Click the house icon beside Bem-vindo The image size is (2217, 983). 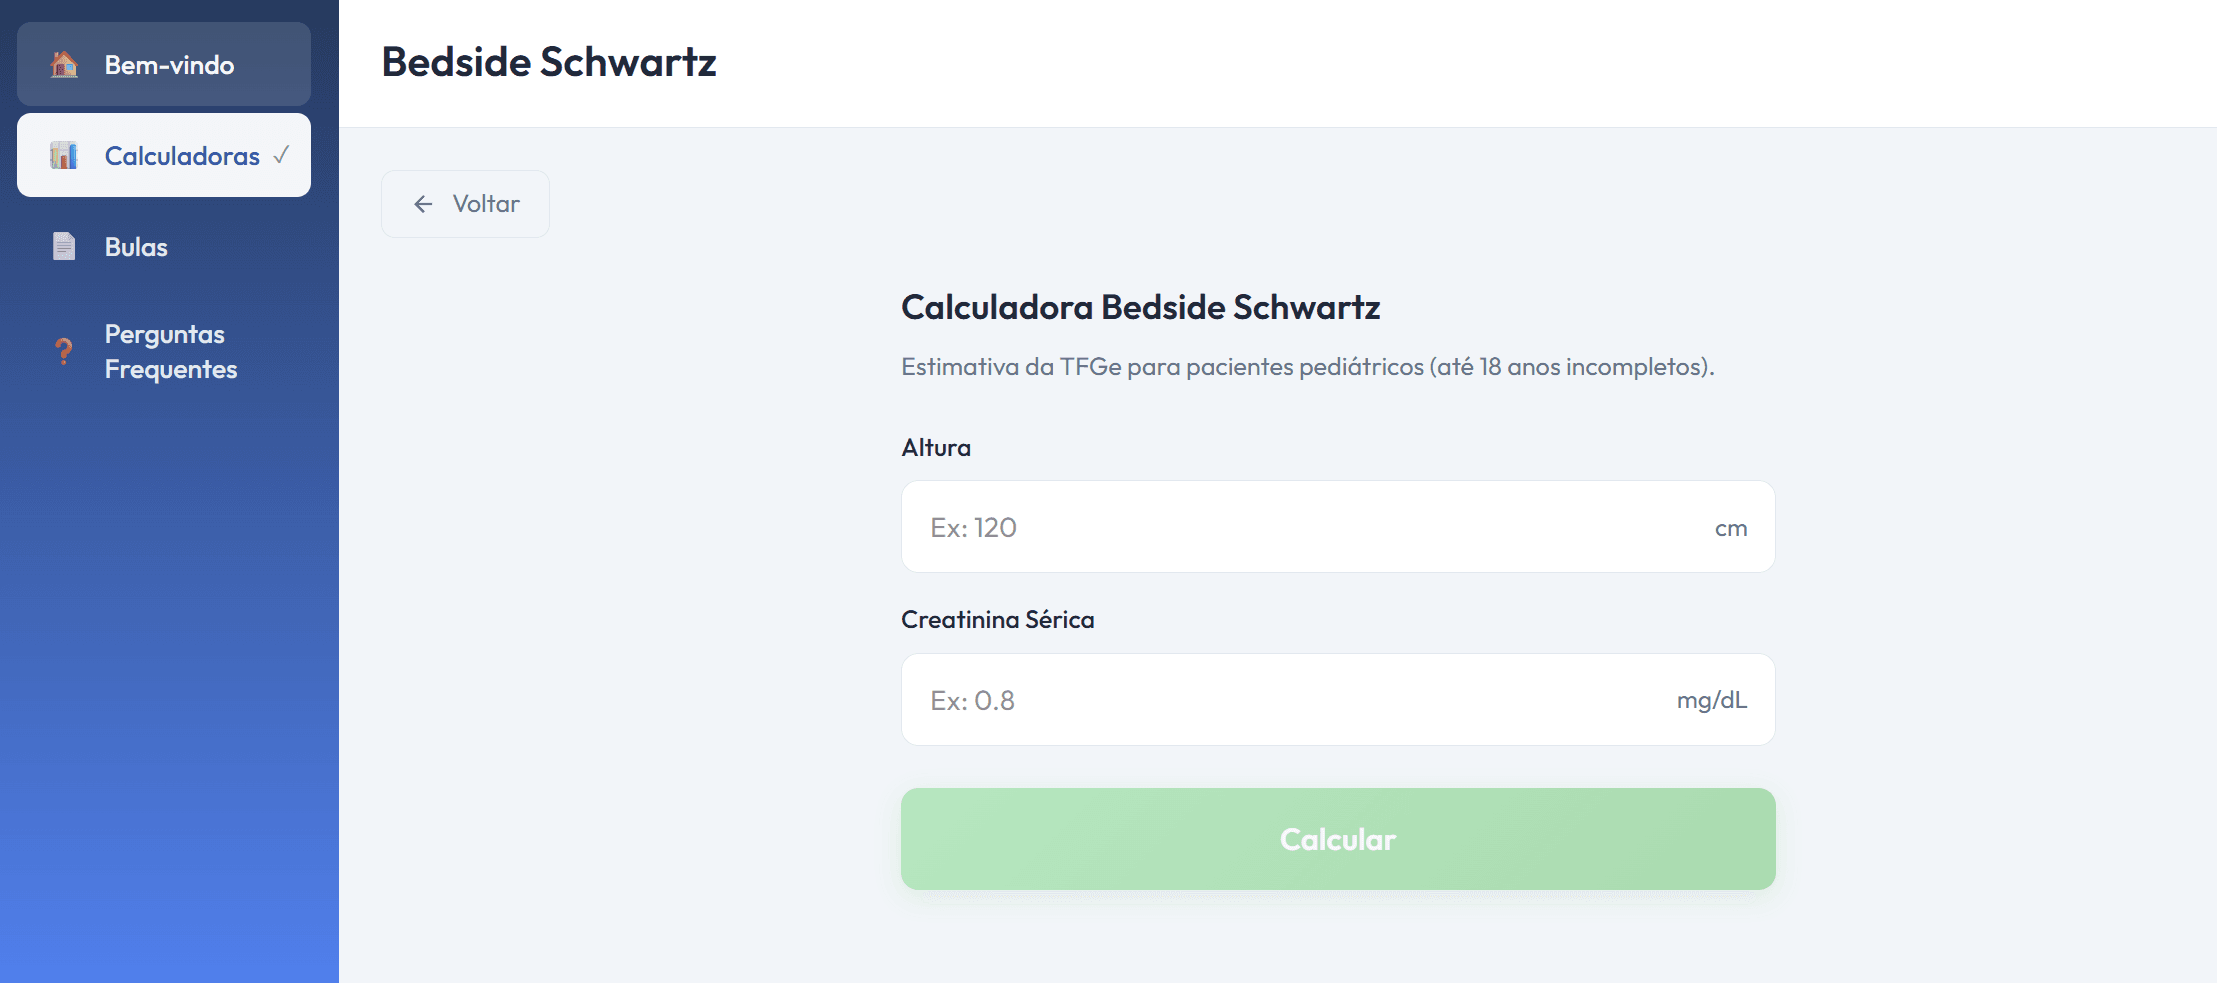(64, 65)
